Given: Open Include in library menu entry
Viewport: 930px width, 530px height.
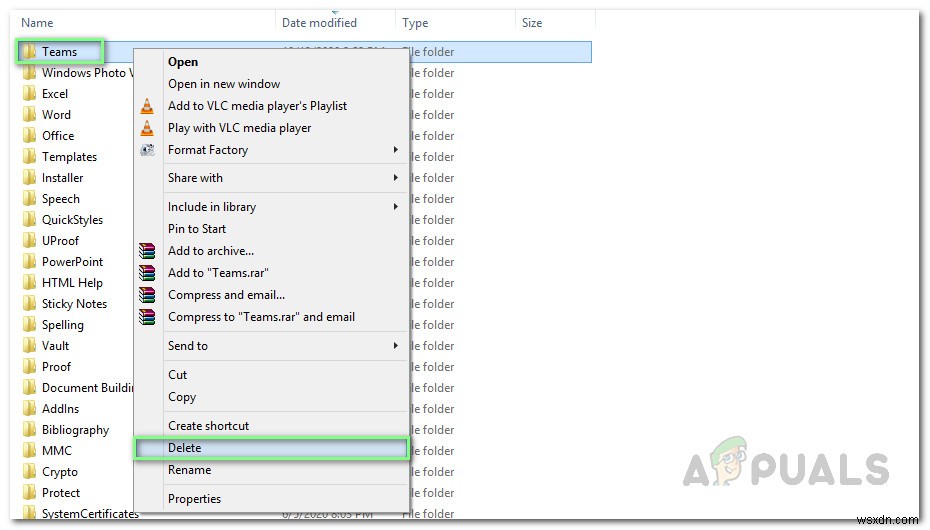Looking at the screenshot, I should click(x=212, y=207).
